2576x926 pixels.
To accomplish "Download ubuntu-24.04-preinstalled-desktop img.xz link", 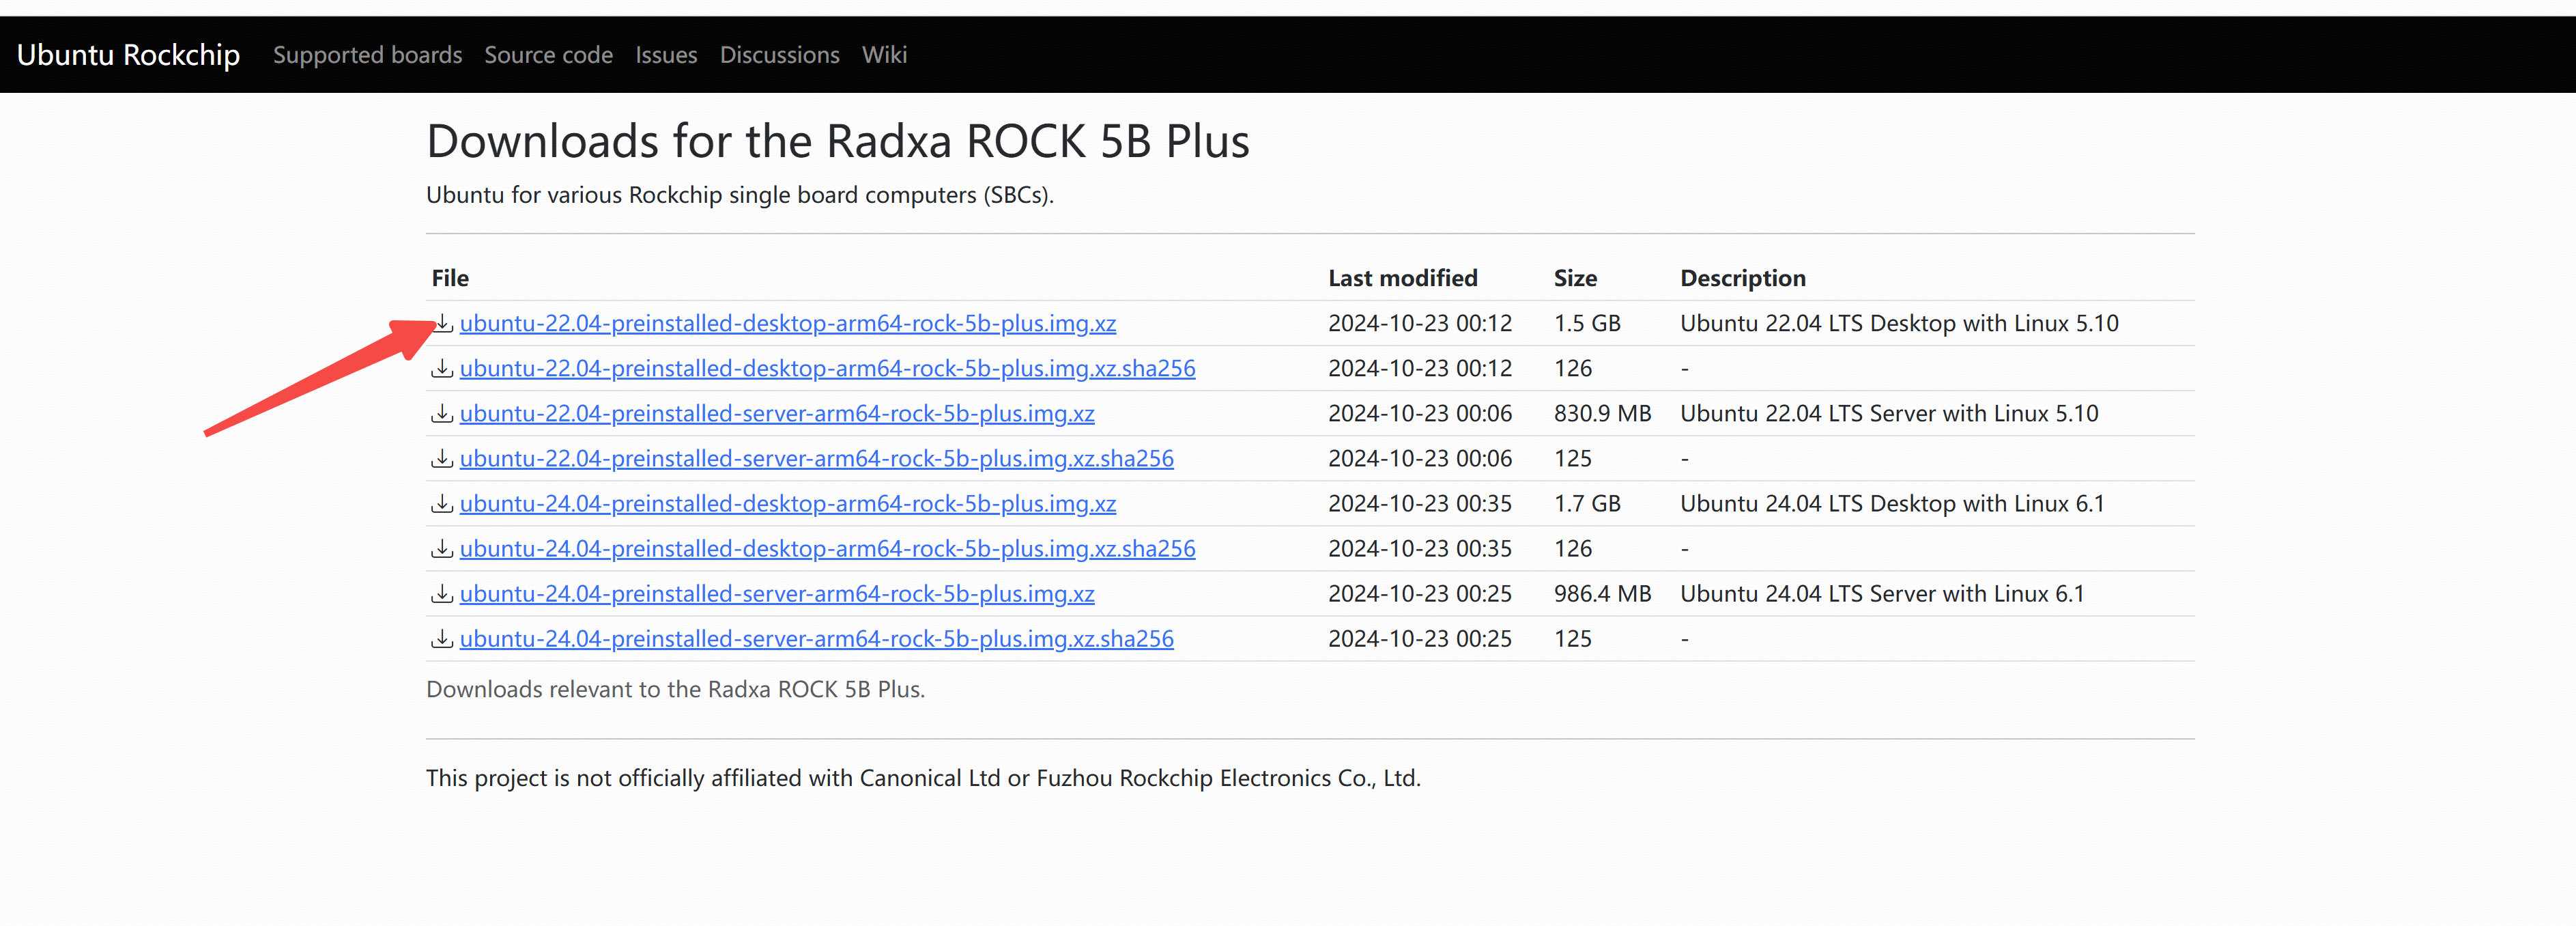I will pyautogui.click(x=787, y=504).
